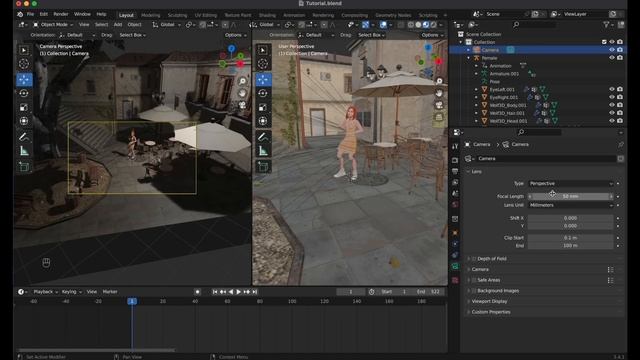The image size is (640, 360).
Task: Toggle visibility of EyeRight.001
Action: pos(612,97)
